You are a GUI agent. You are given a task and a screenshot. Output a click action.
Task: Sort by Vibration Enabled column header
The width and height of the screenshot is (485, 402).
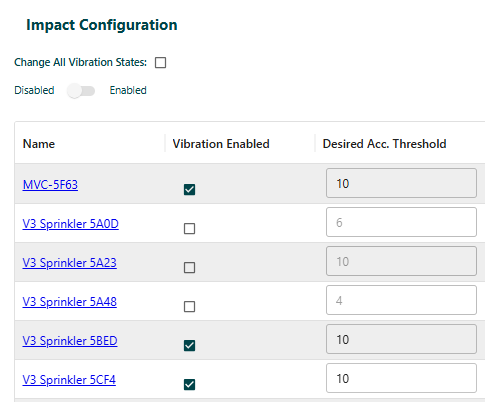221,144
